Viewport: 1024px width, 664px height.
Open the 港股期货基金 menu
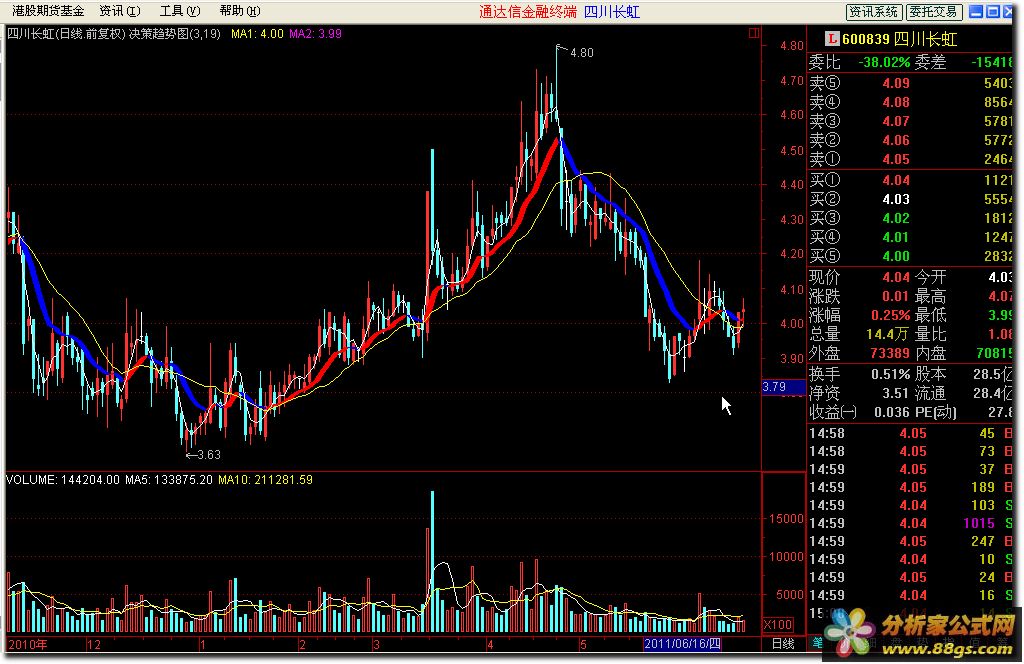(48, 11)
